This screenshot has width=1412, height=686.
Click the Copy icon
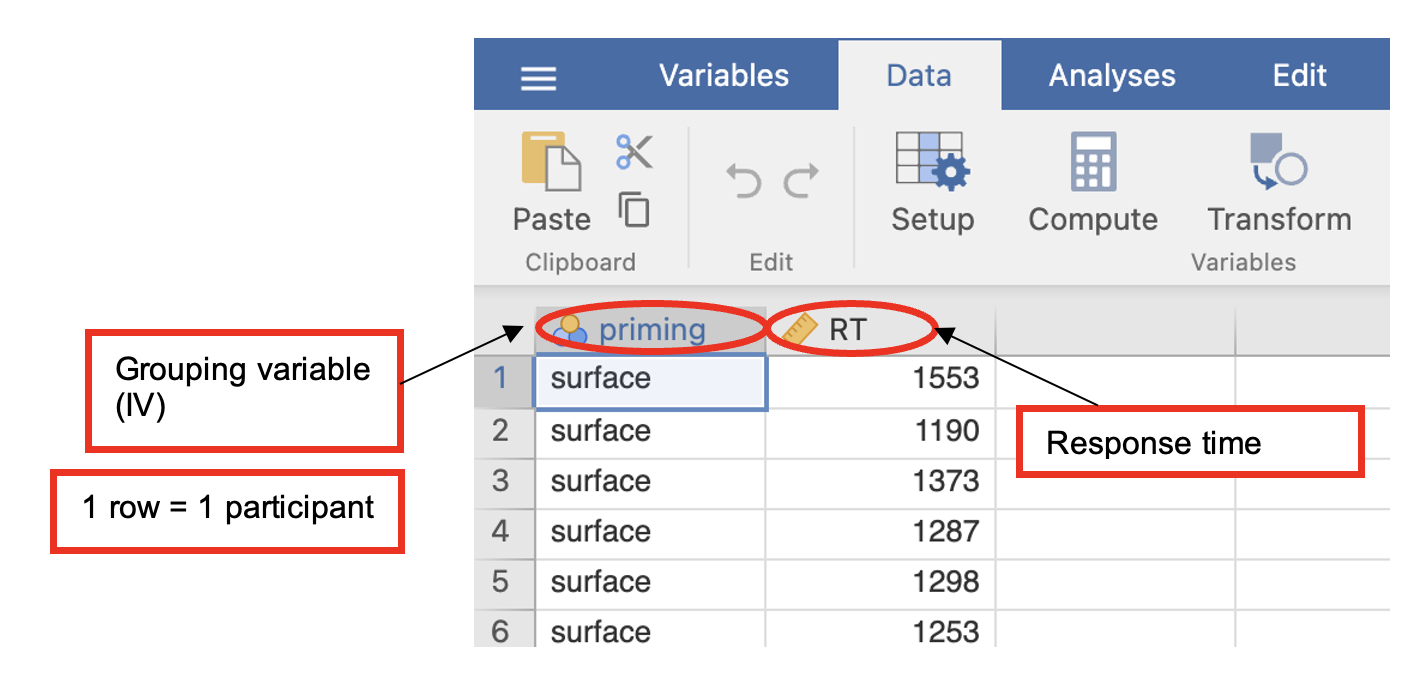[x=634, y=210]
